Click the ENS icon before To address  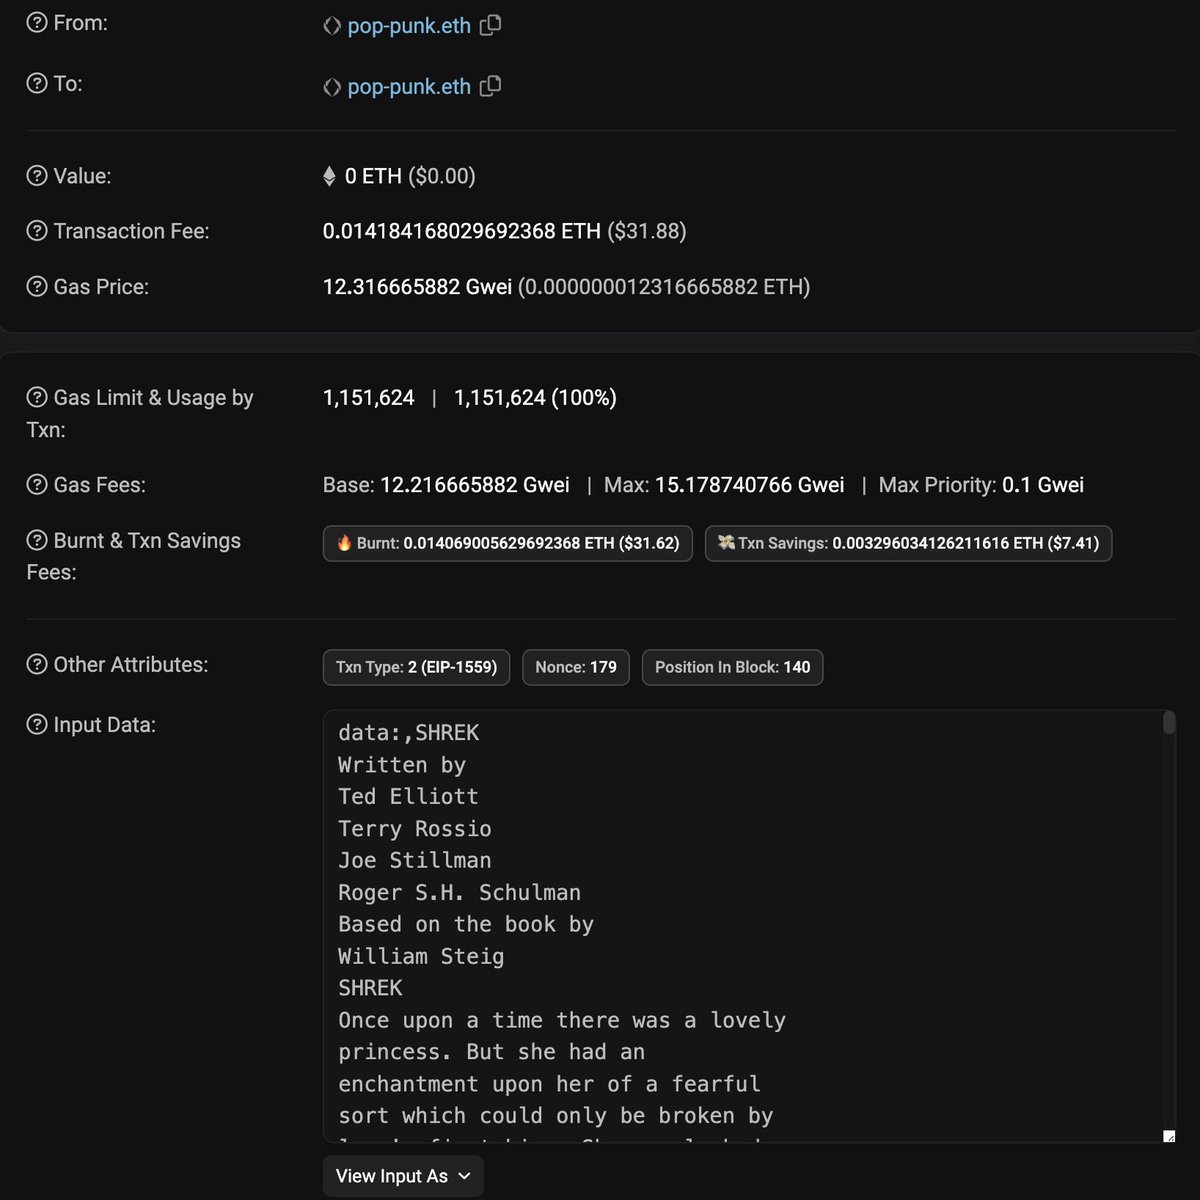[x=332, y=87]
